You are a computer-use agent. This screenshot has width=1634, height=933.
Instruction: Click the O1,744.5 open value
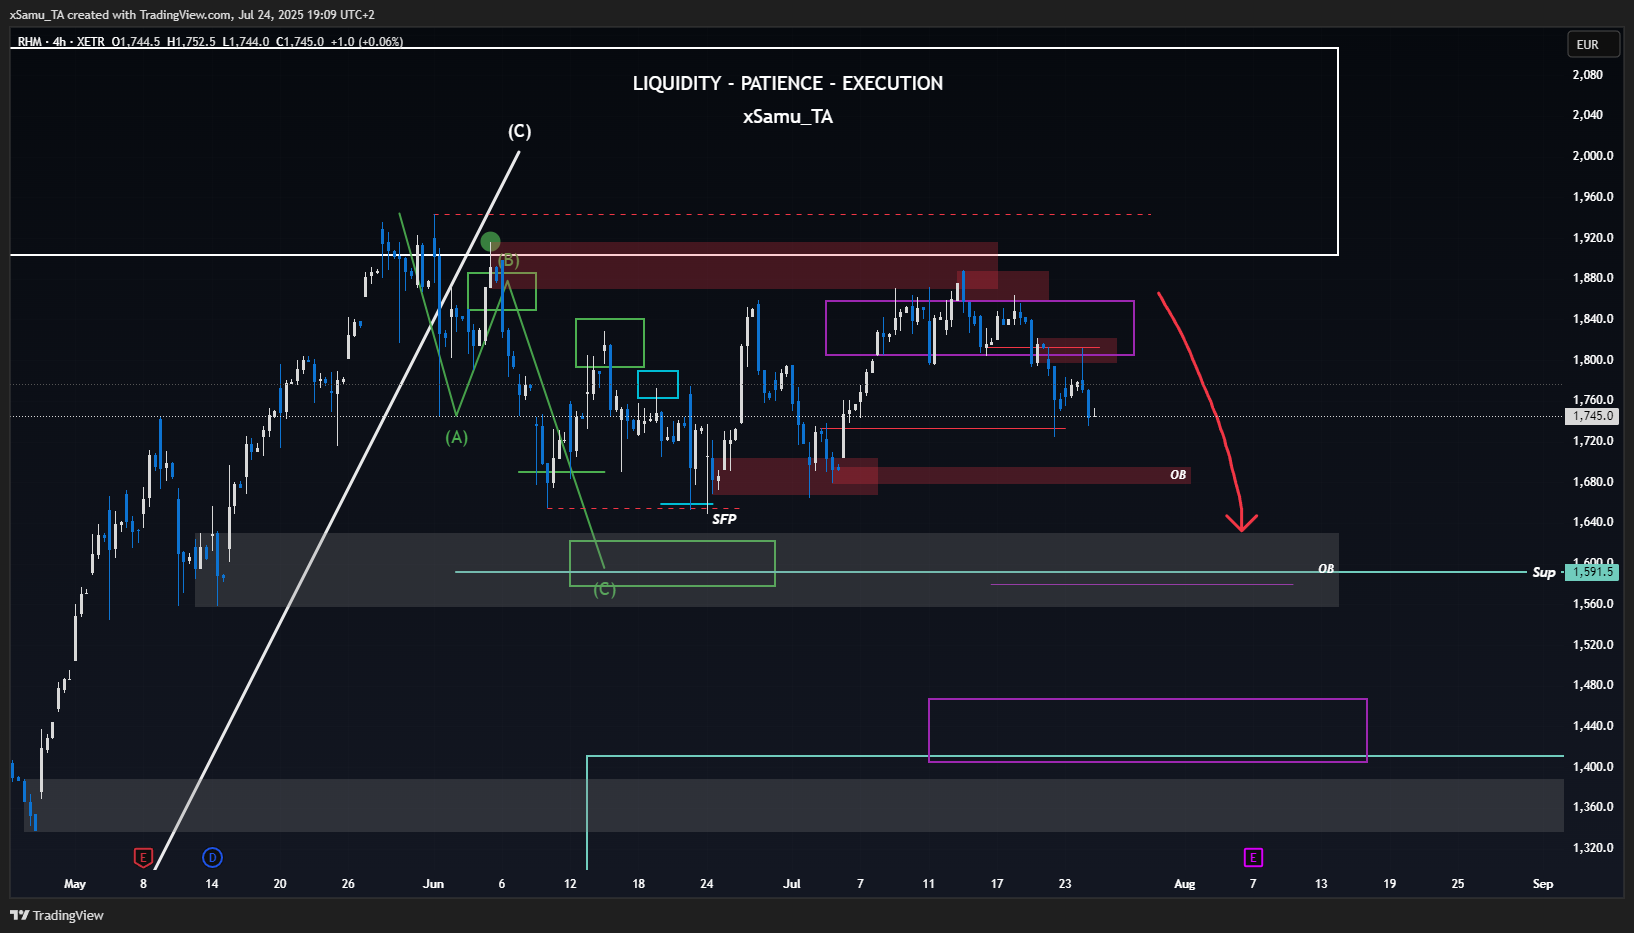coord(136,42)
